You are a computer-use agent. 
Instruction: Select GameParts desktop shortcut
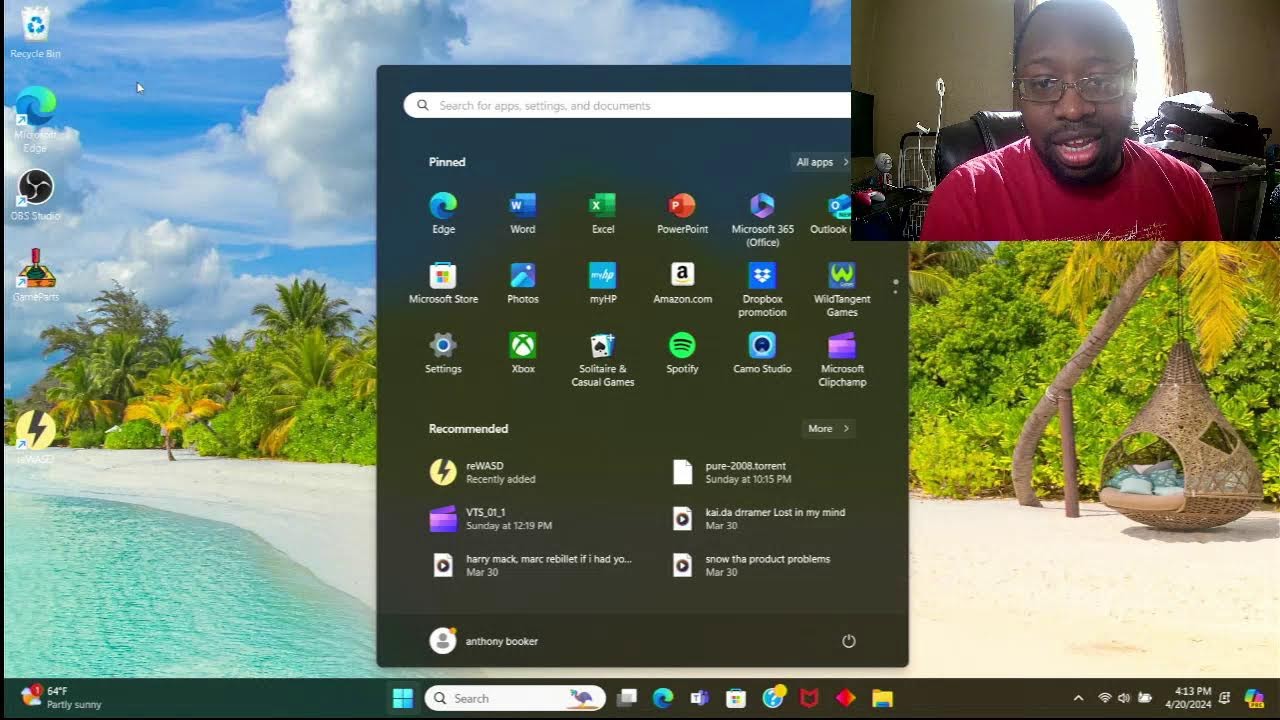point(35,275)
